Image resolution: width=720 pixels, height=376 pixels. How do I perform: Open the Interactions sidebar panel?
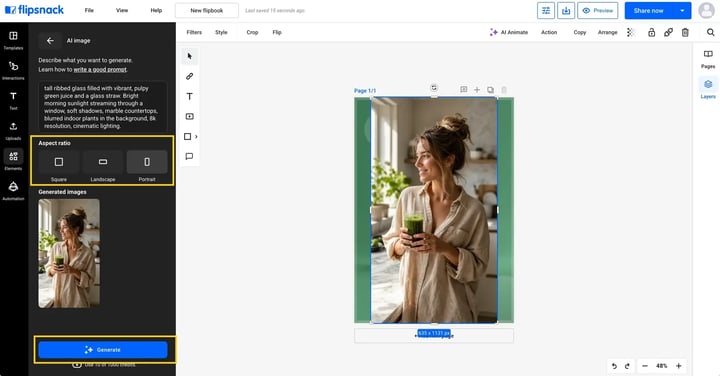click(x=13, y=70)
